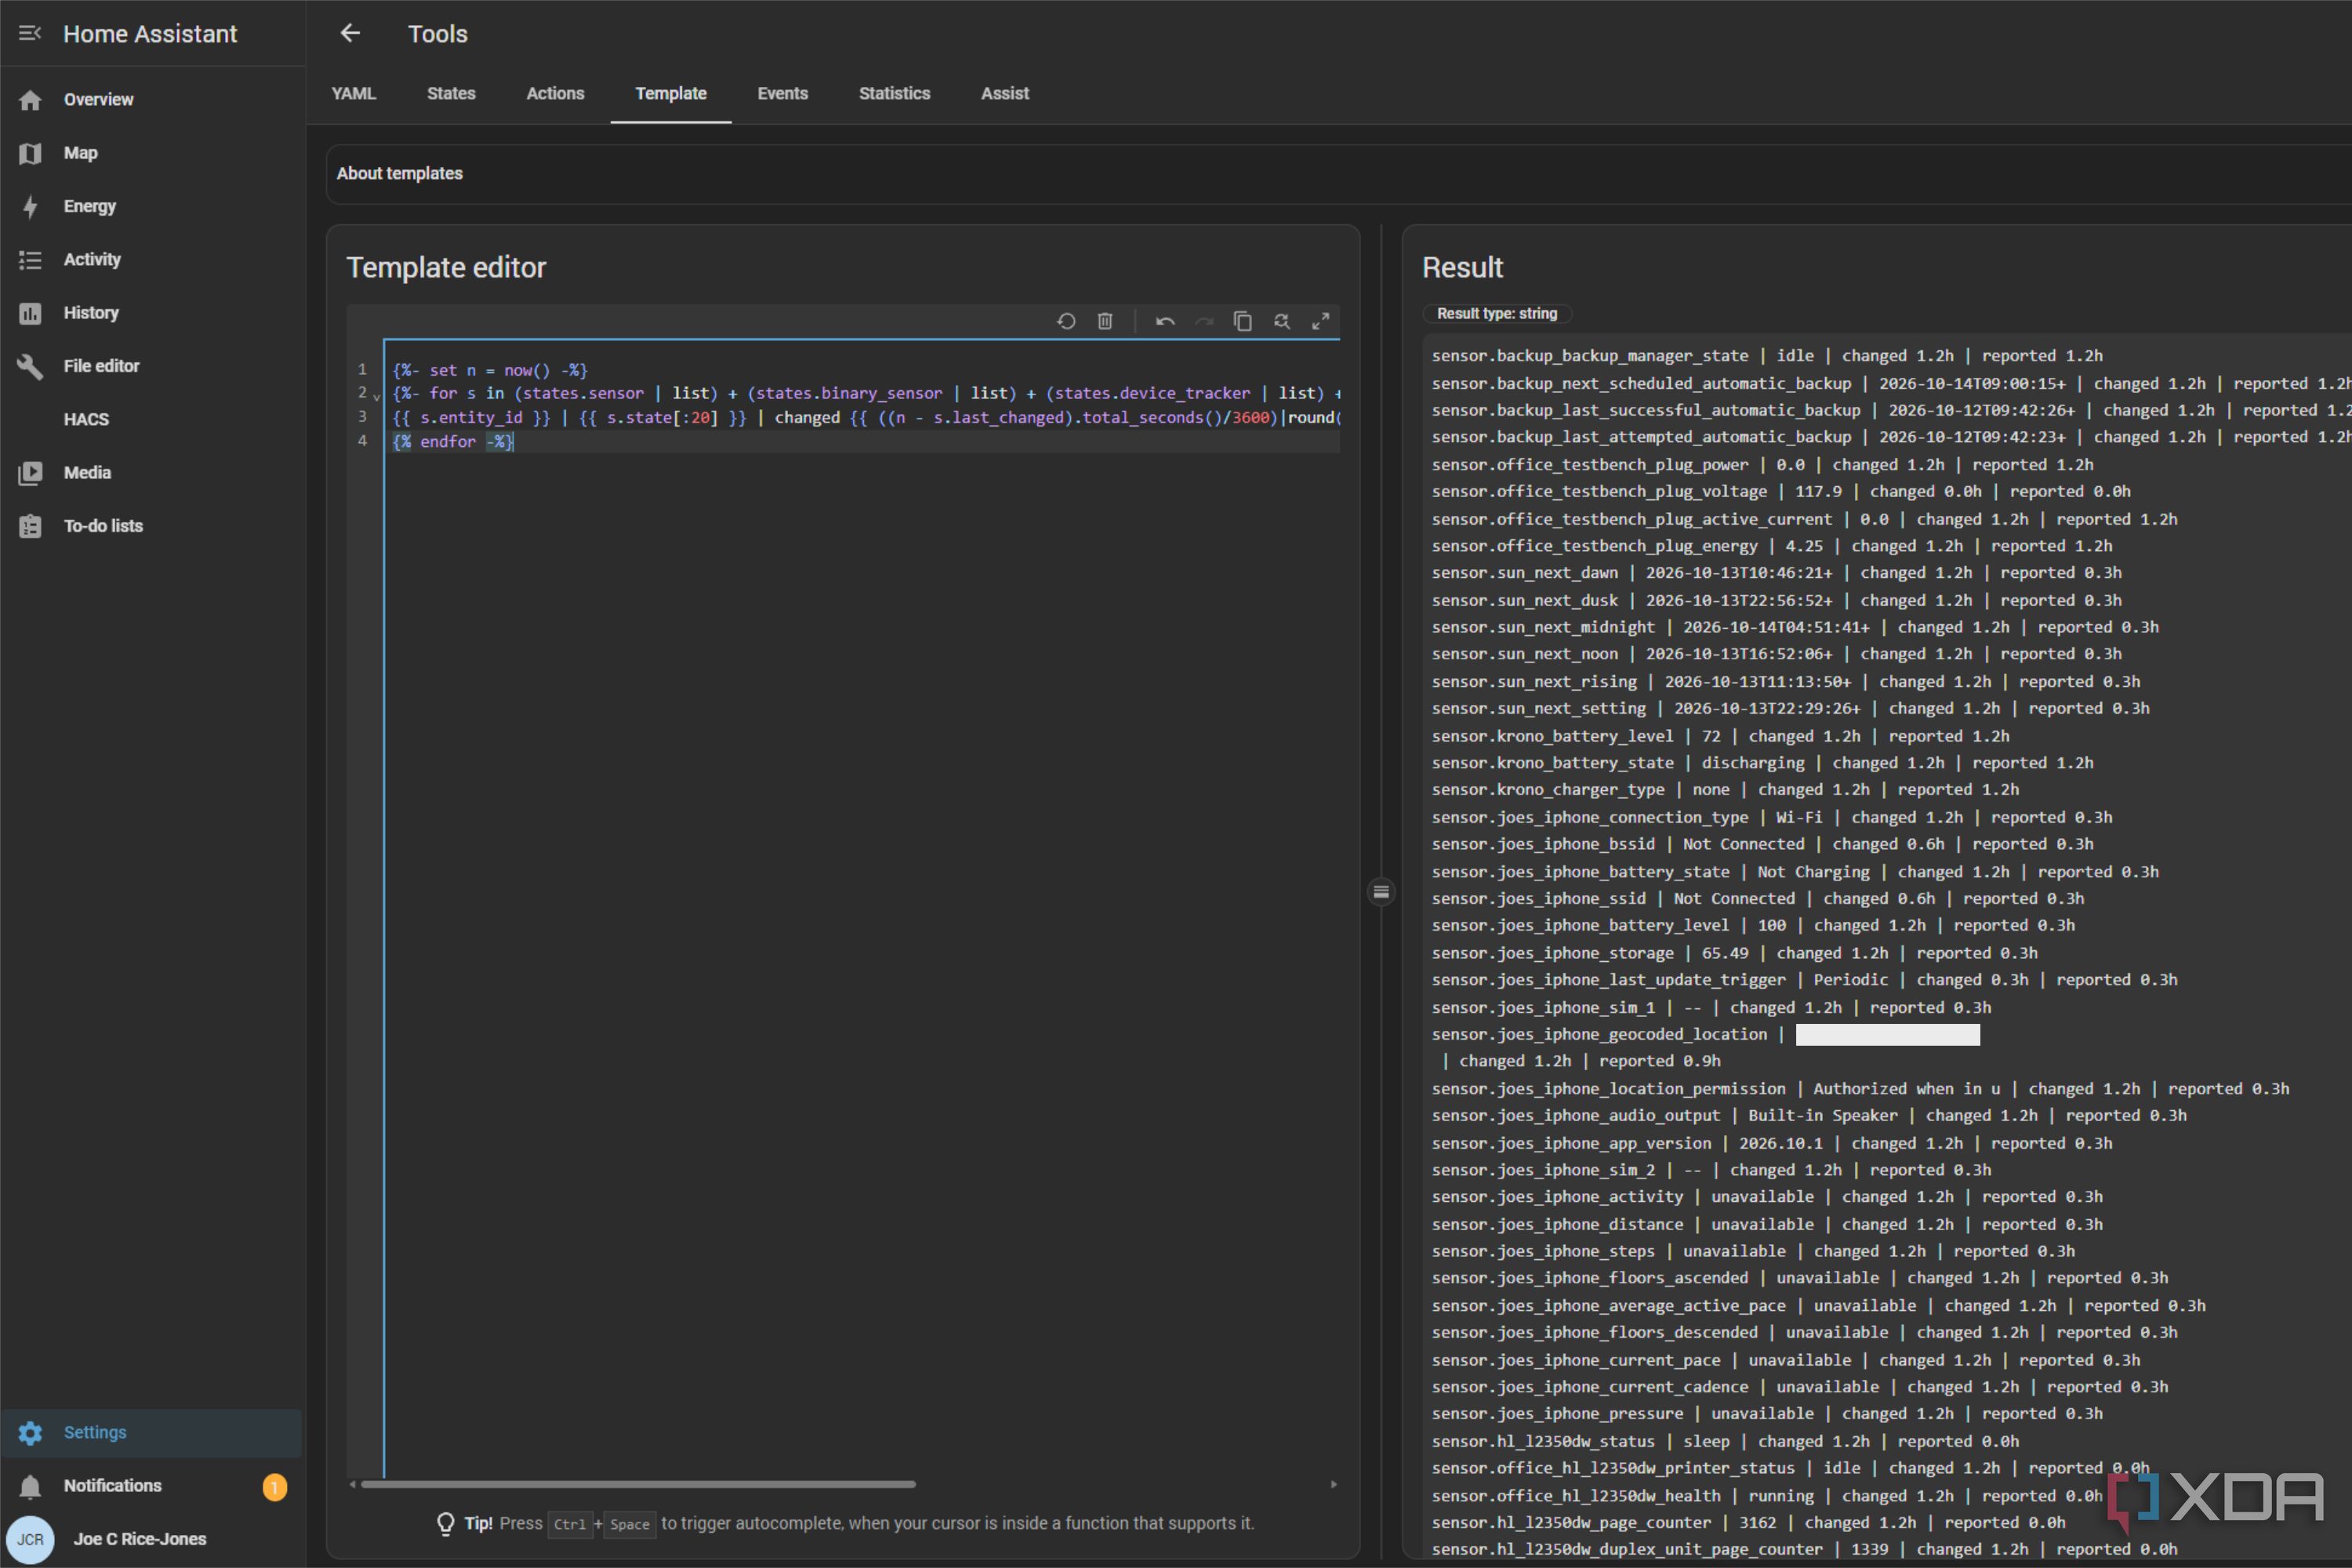Clear the template with the trash icon
The height and width of the screenshot is (1568, 2352).
[1105, 321]
